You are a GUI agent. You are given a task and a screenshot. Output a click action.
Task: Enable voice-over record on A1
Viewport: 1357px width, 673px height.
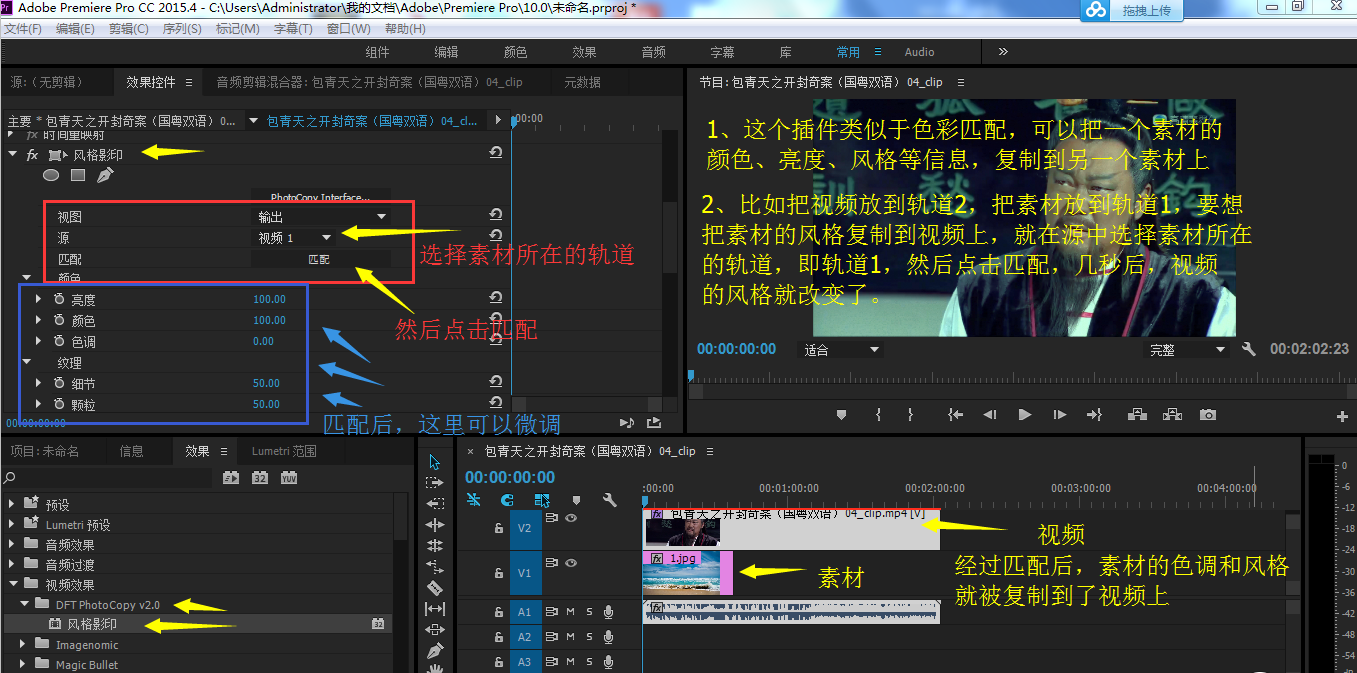(x=608, y=611)
